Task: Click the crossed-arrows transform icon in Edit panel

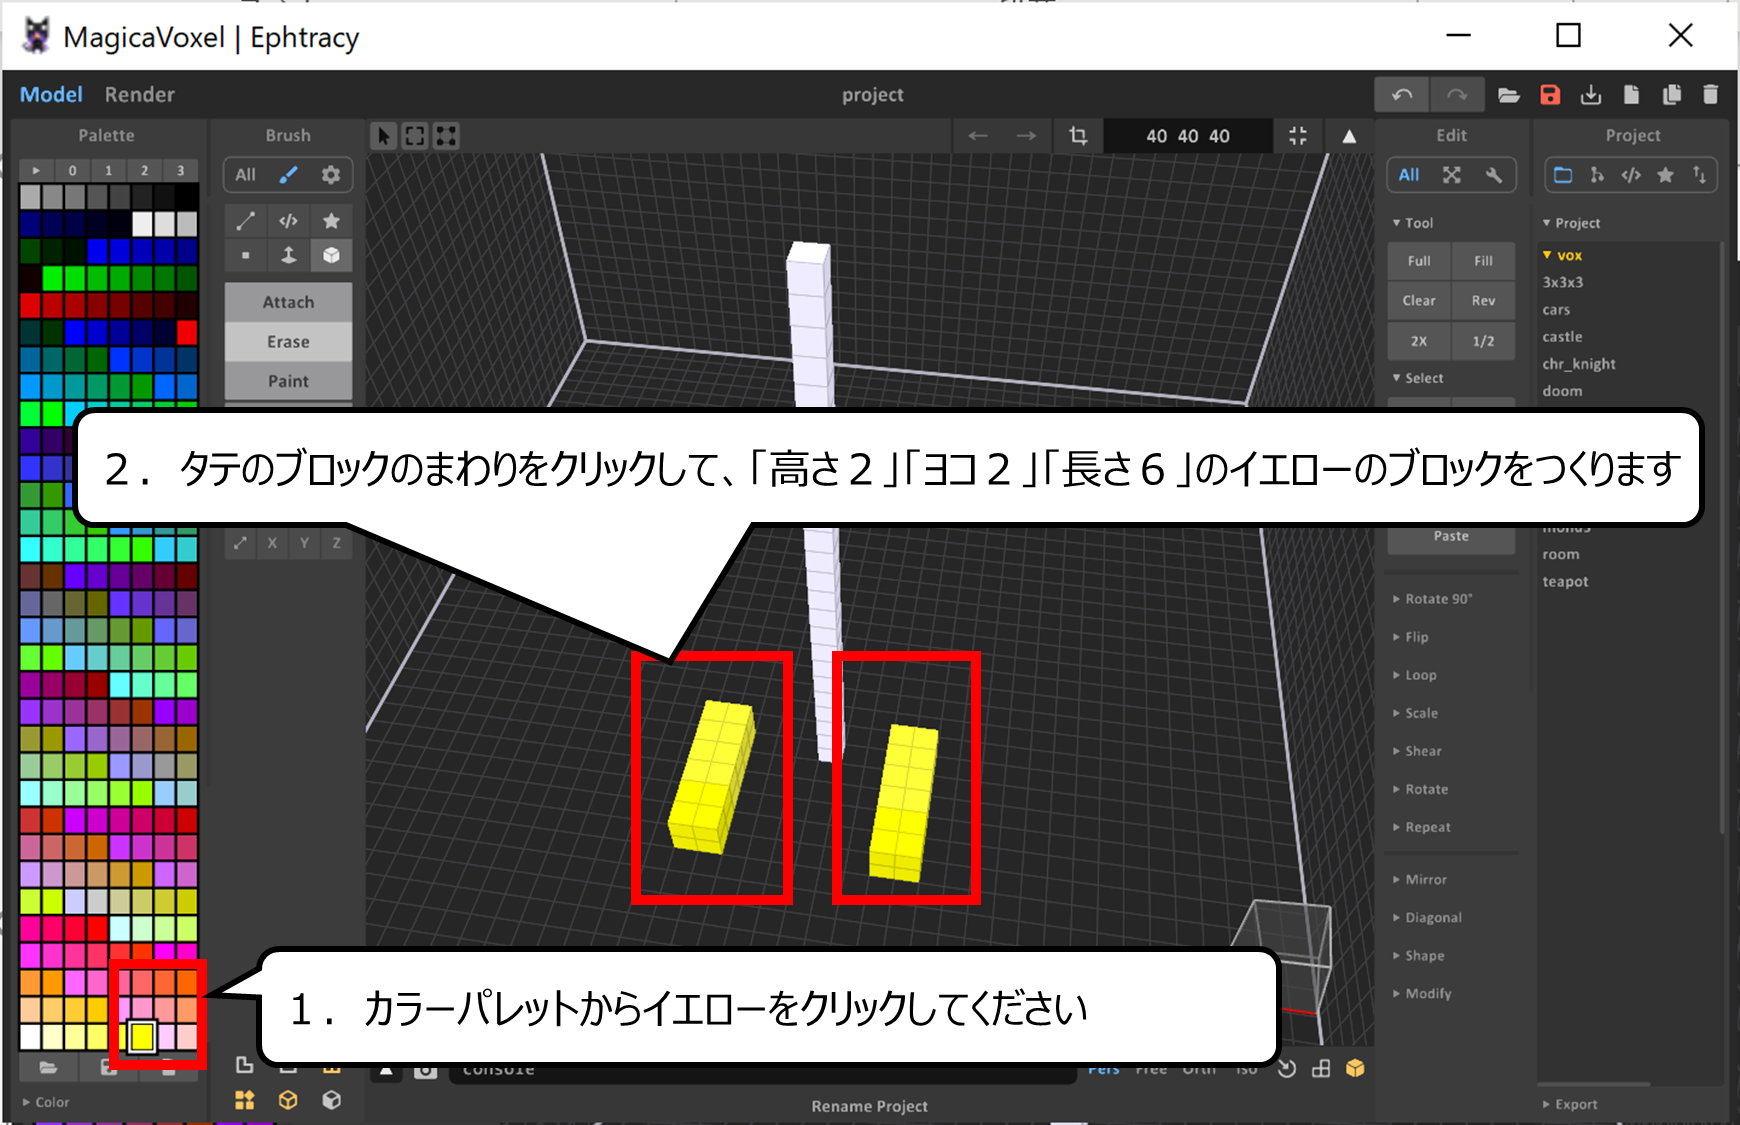Action: click(1452, 175)
